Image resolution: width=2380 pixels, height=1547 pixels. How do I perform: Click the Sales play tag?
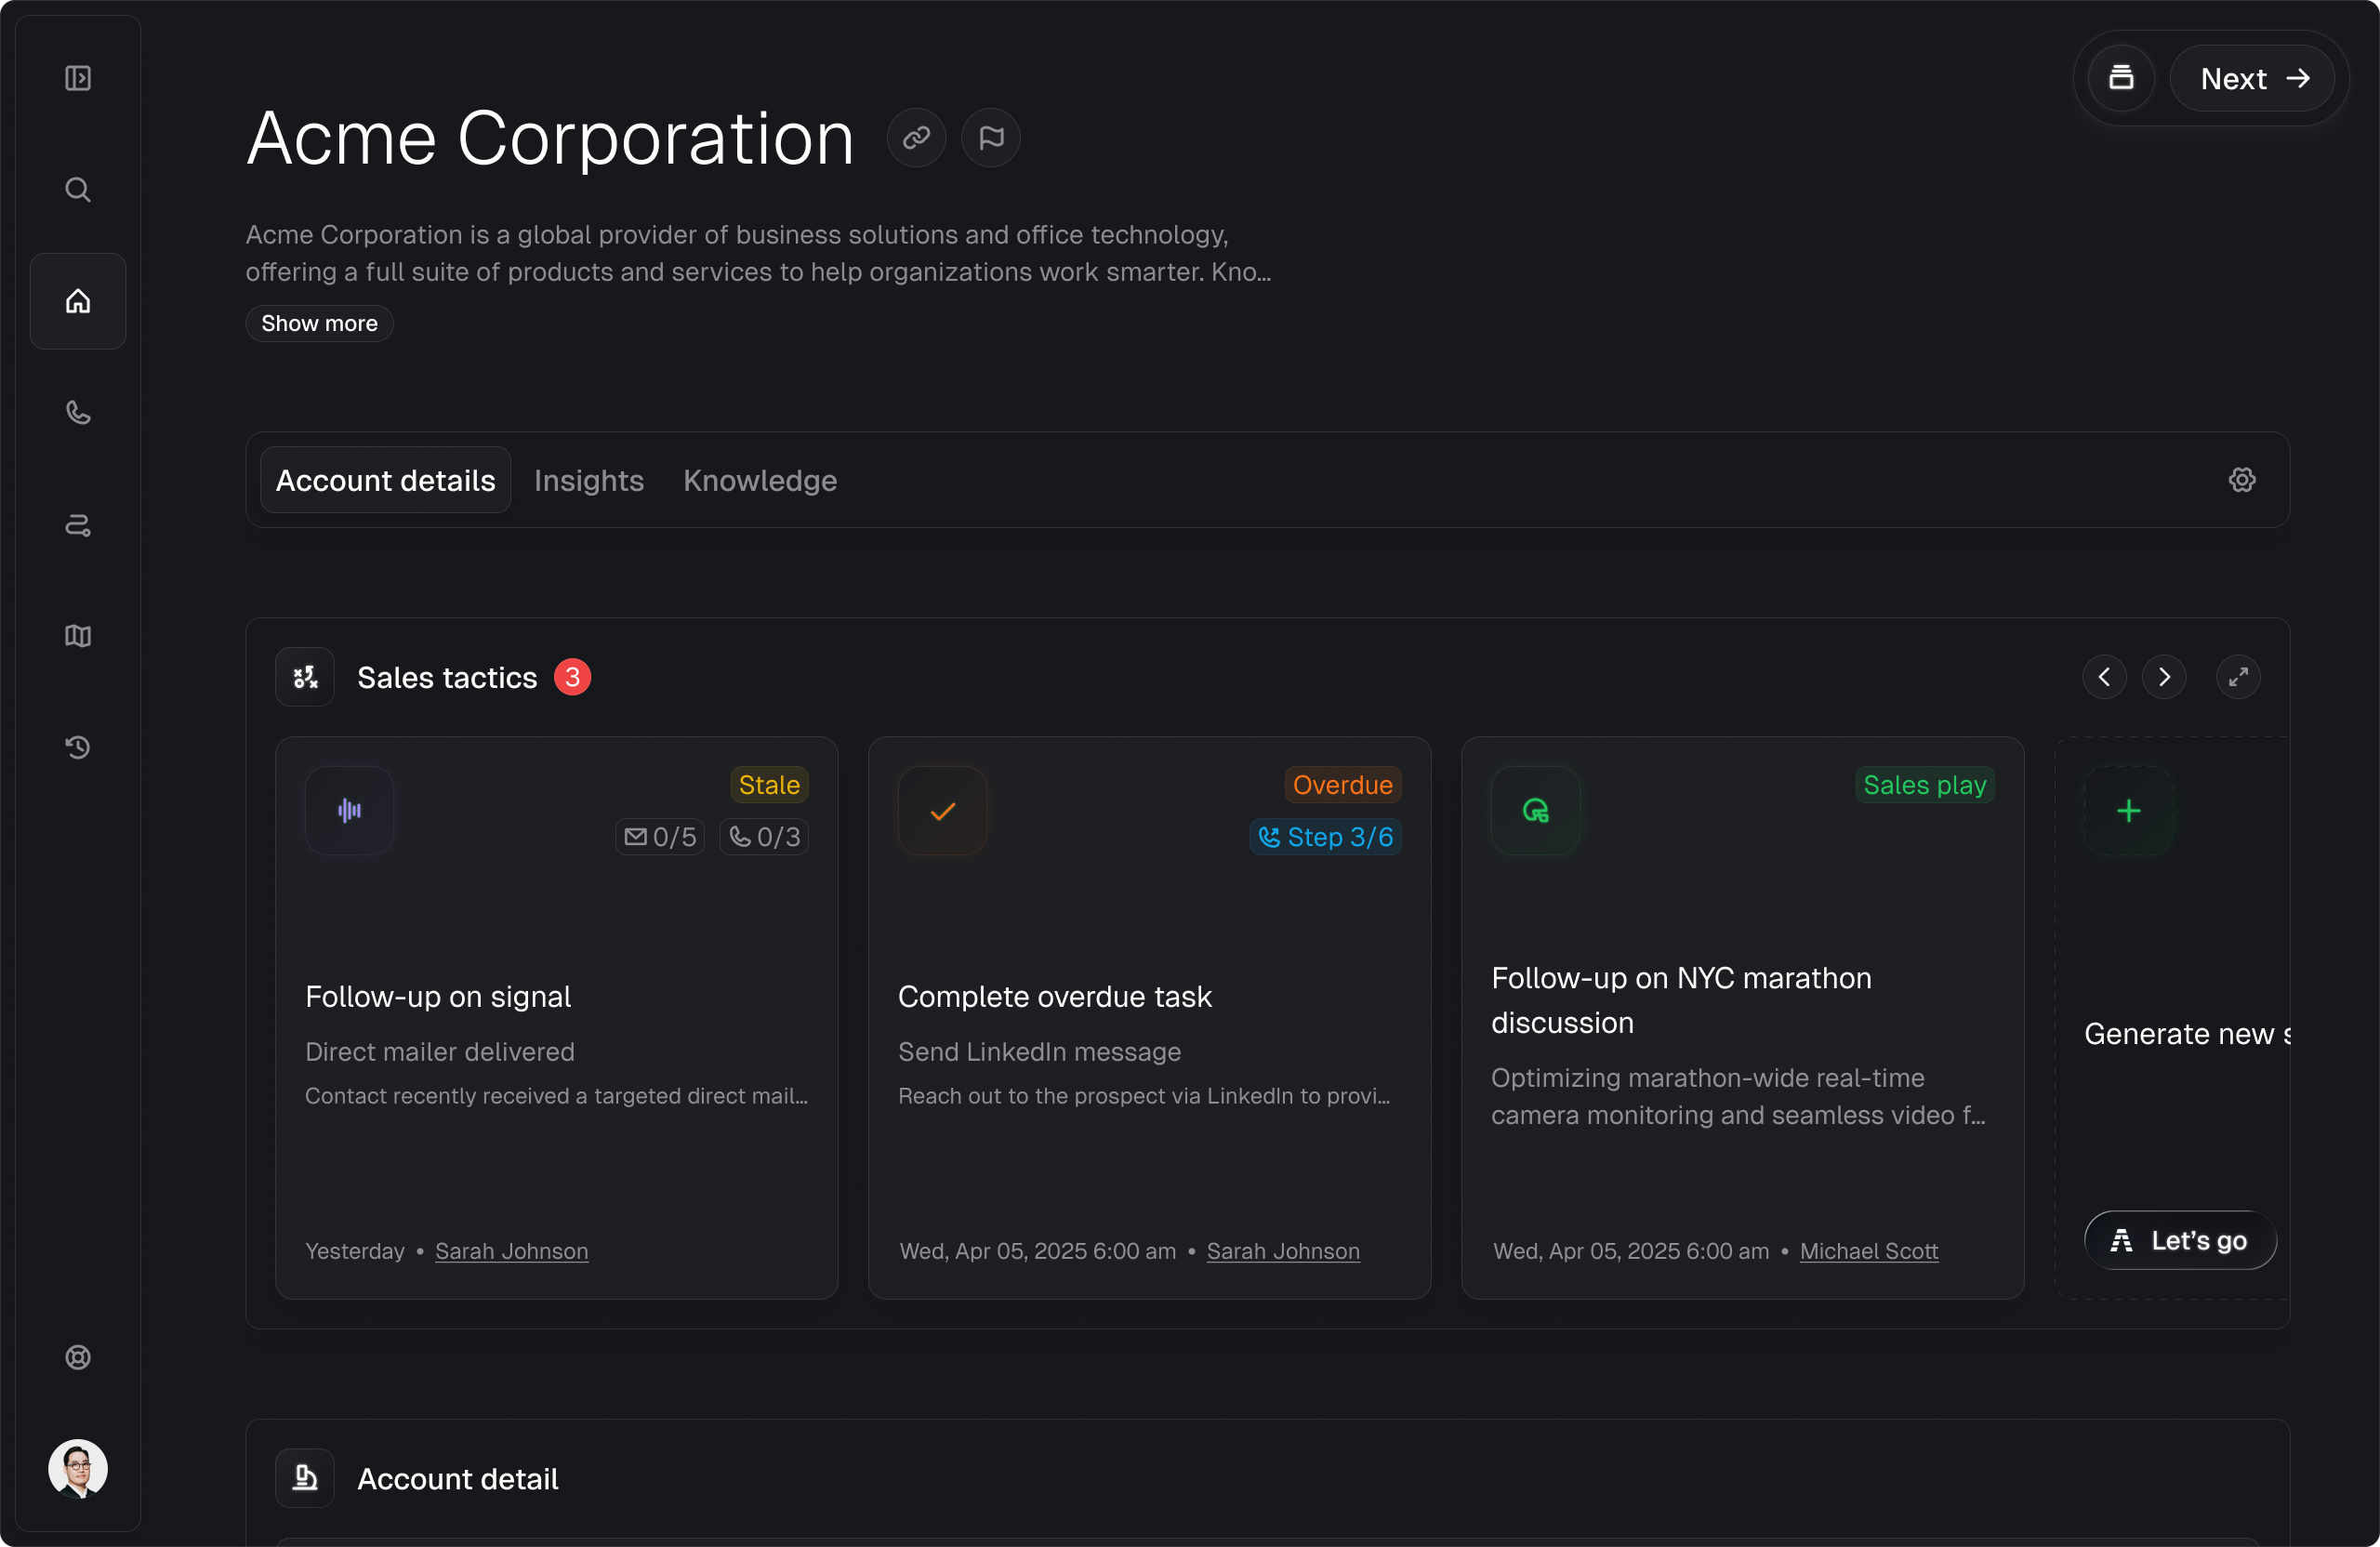click(1925, 785)
